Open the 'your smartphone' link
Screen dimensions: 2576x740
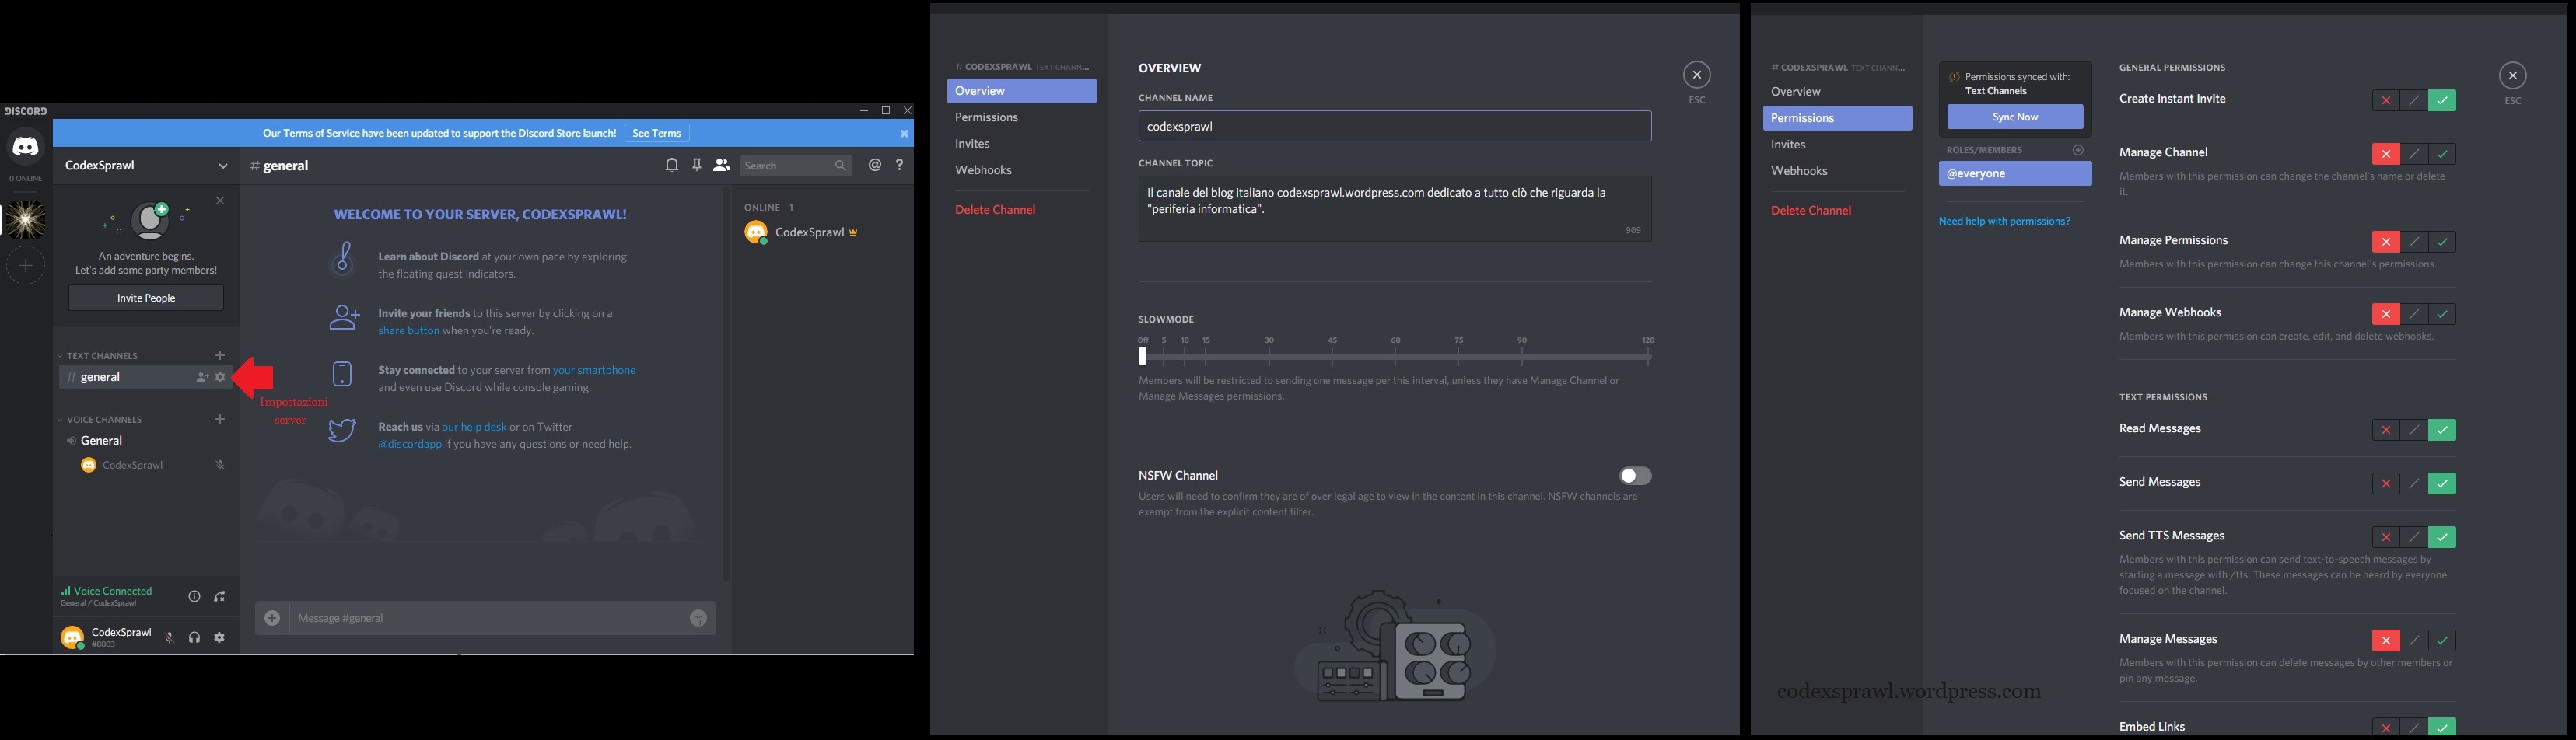pyautogui.click(x=594, y=370)
